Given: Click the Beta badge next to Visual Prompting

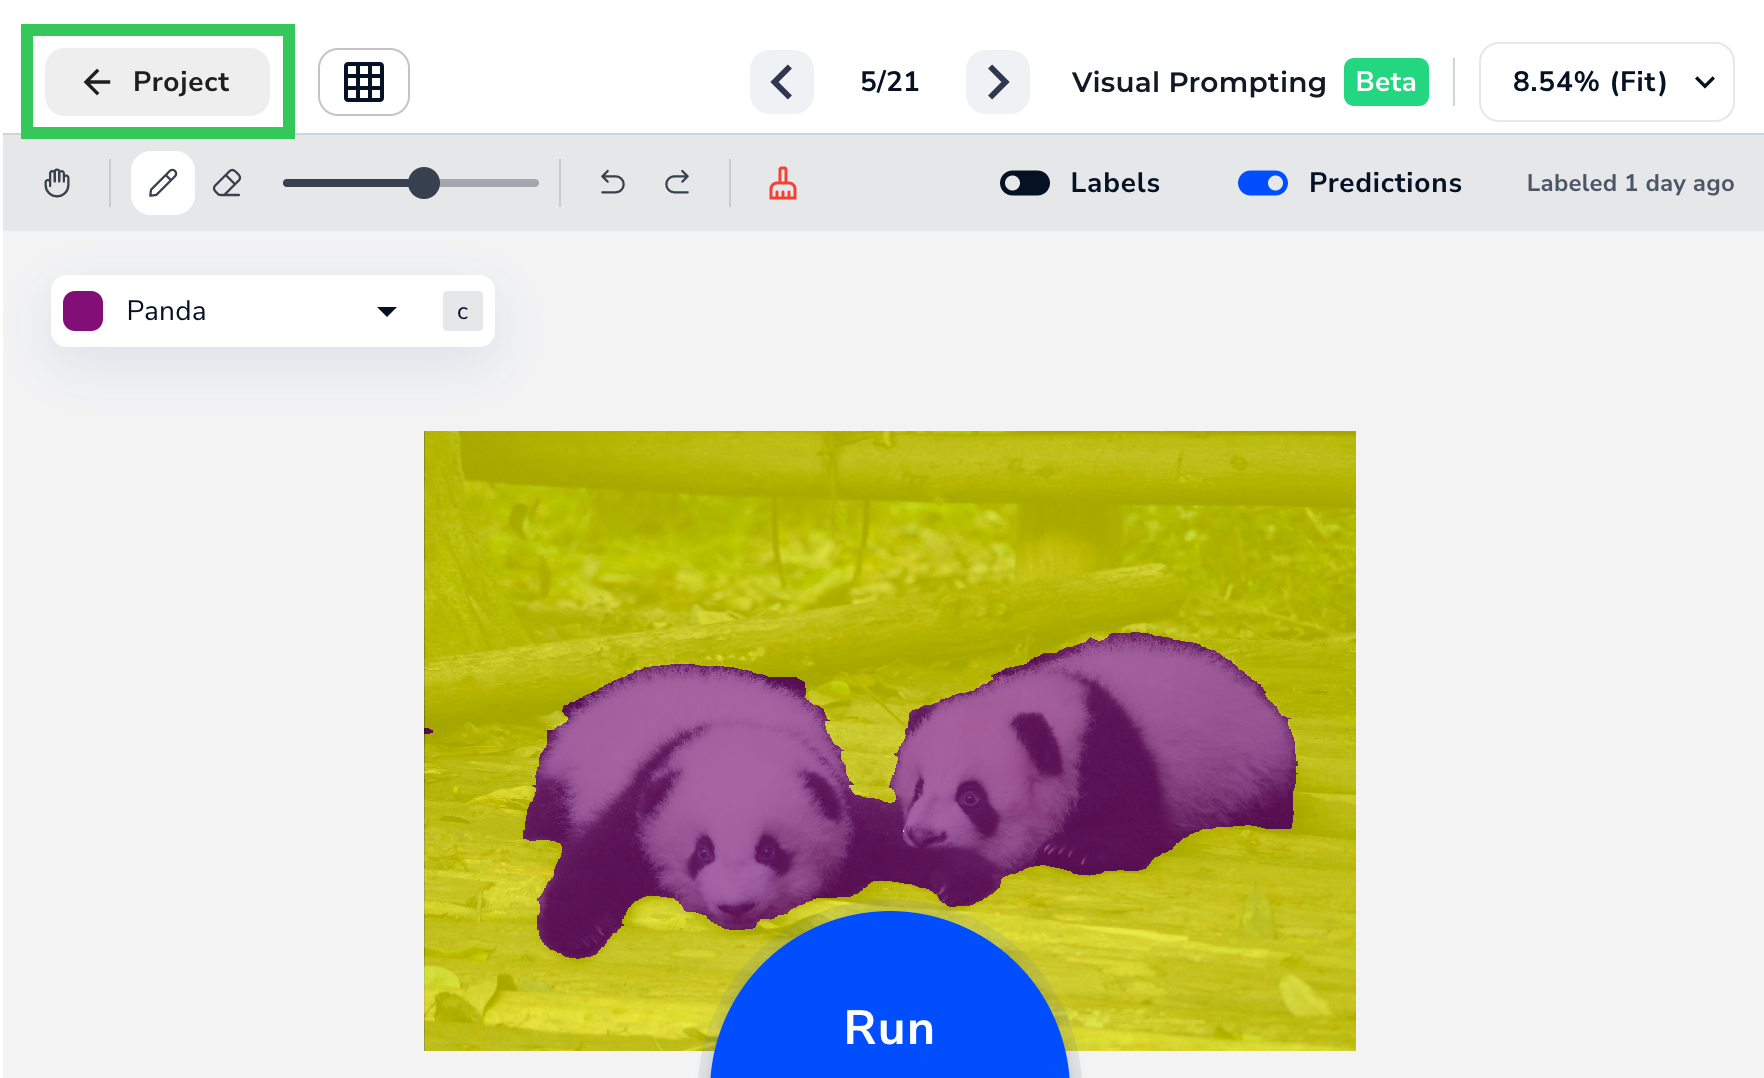Looking at the screenshot, I should 1386,82.
